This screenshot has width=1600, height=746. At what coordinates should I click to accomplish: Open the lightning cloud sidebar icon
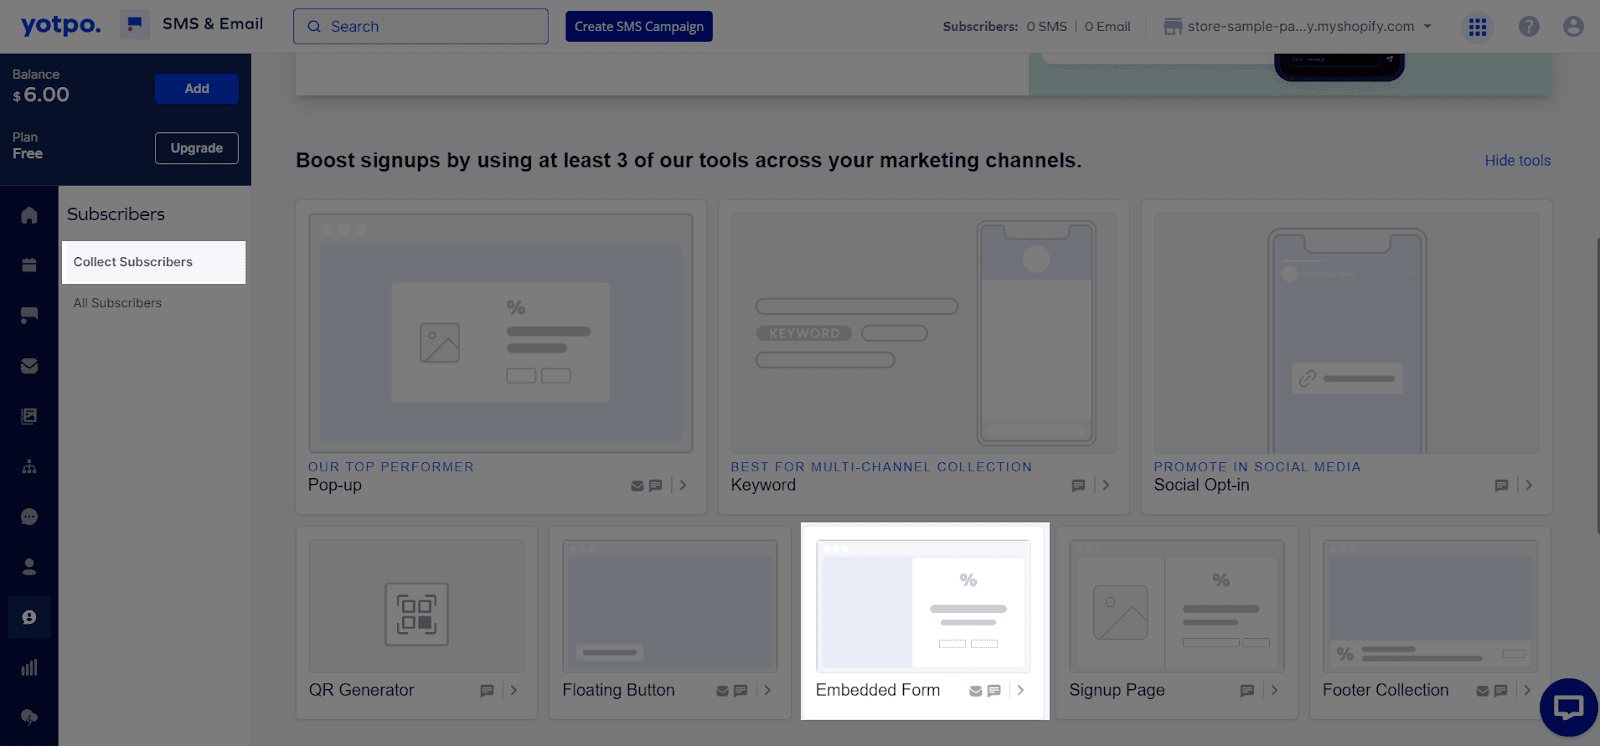pos(29,717)
